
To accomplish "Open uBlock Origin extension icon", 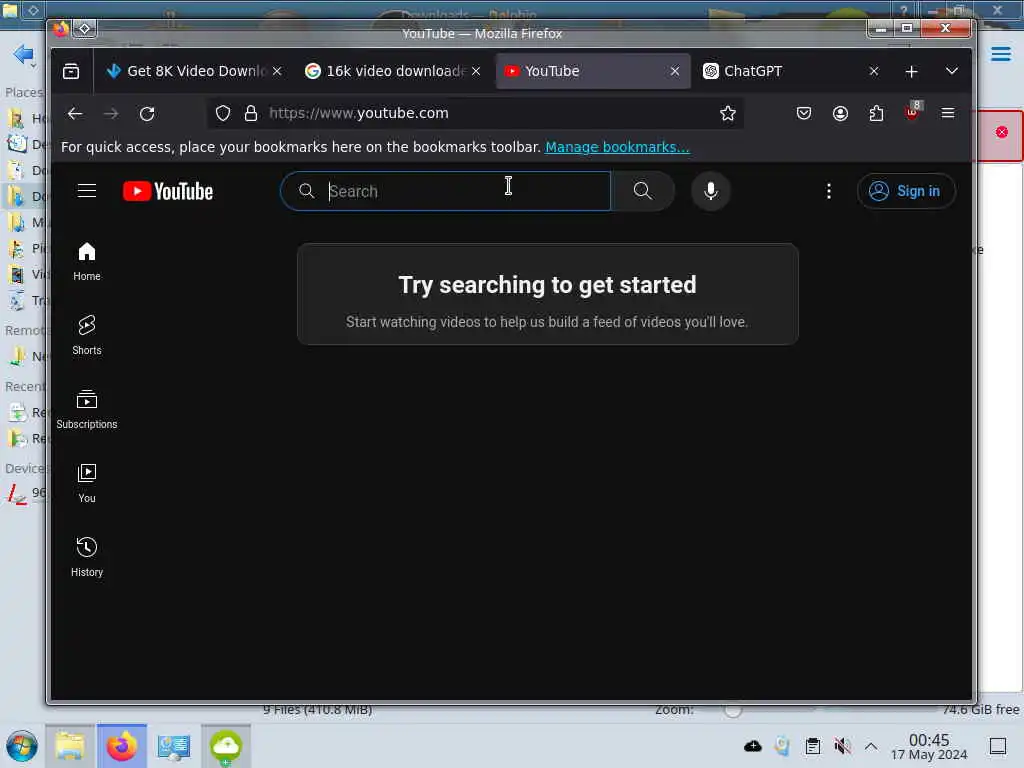I will point(912,112).
